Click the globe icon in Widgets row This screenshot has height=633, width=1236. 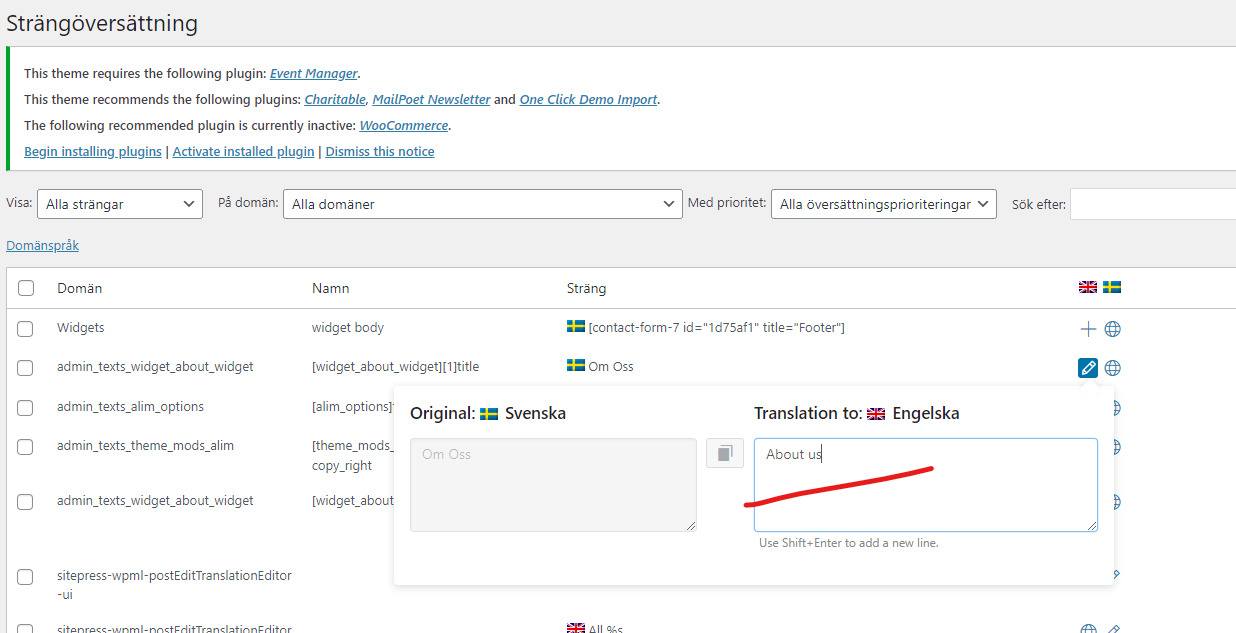click(x=1112, y=329)
